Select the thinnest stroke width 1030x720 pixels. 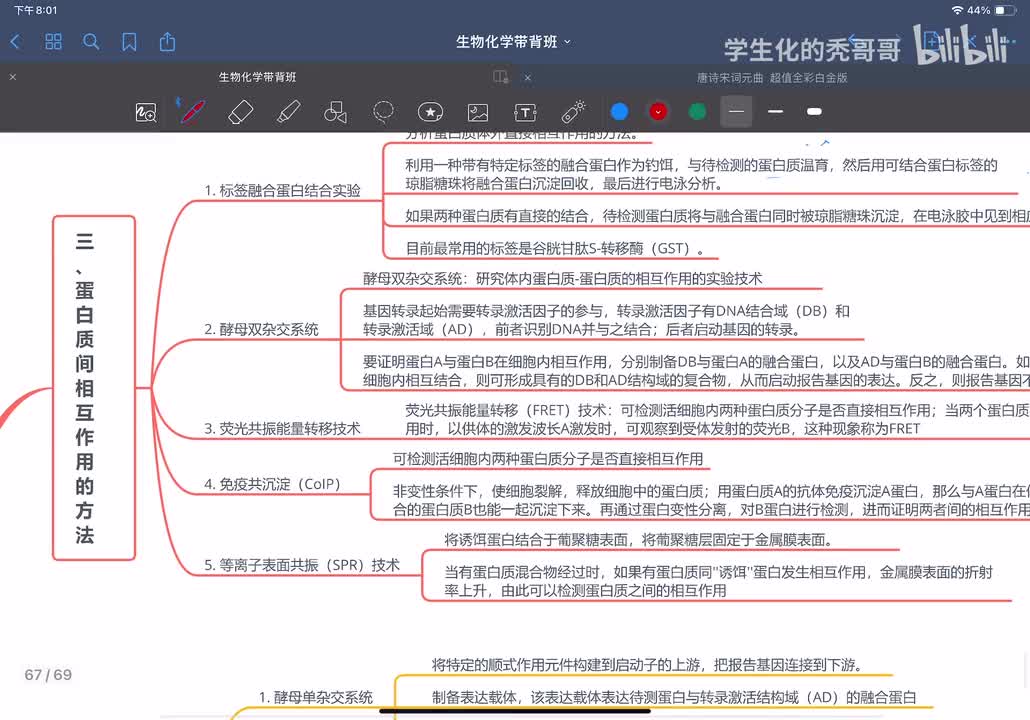click(x=736, y=112)
